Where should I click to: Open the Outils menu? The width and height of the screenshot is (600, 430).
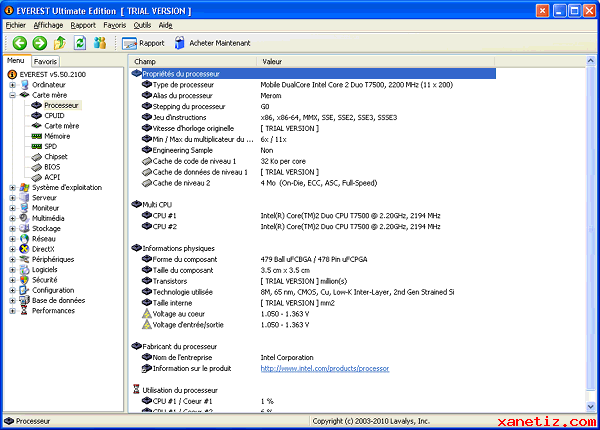tap(142, 25)
